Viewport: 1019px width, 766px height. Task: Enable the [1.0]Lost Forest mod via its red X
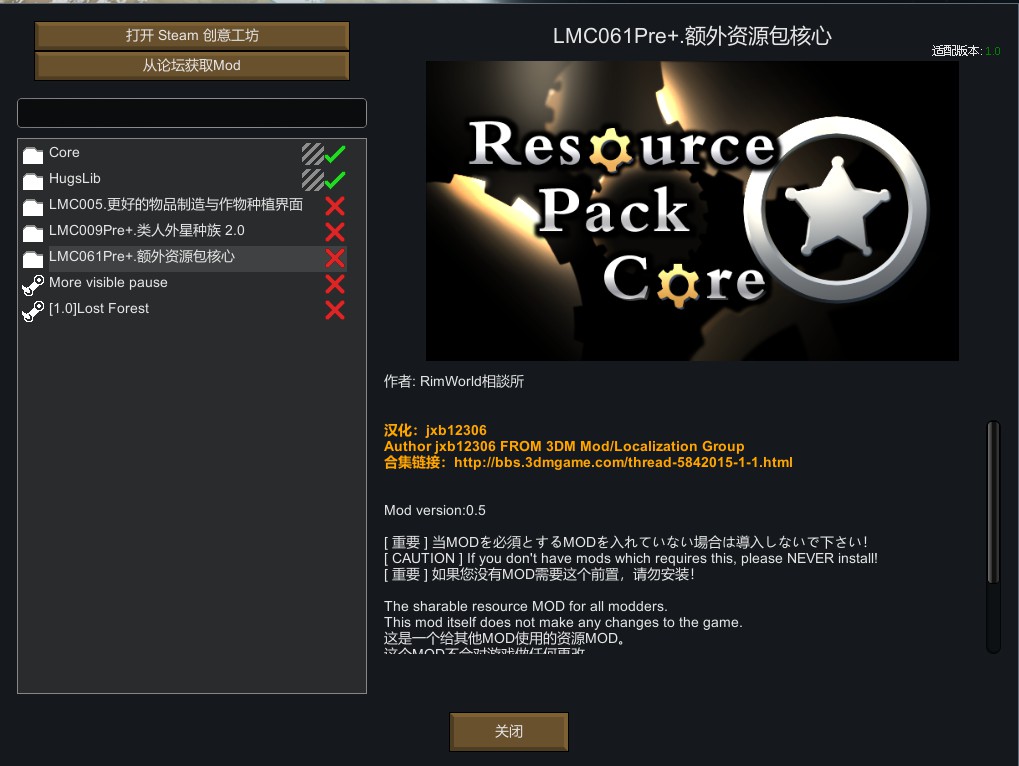[x=335, y=309]
